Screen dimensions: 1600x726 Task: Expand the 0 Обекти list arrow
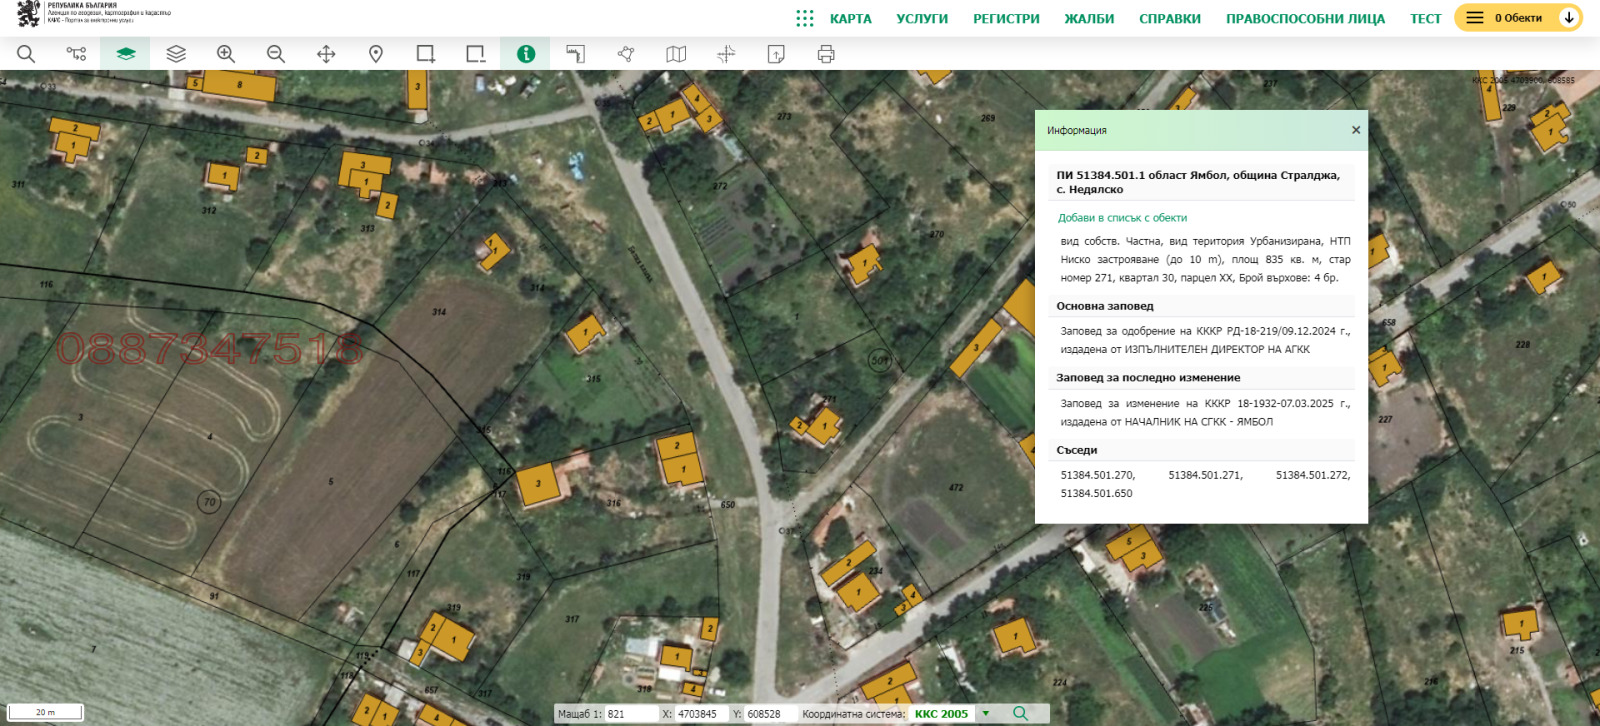point(1569,18)
